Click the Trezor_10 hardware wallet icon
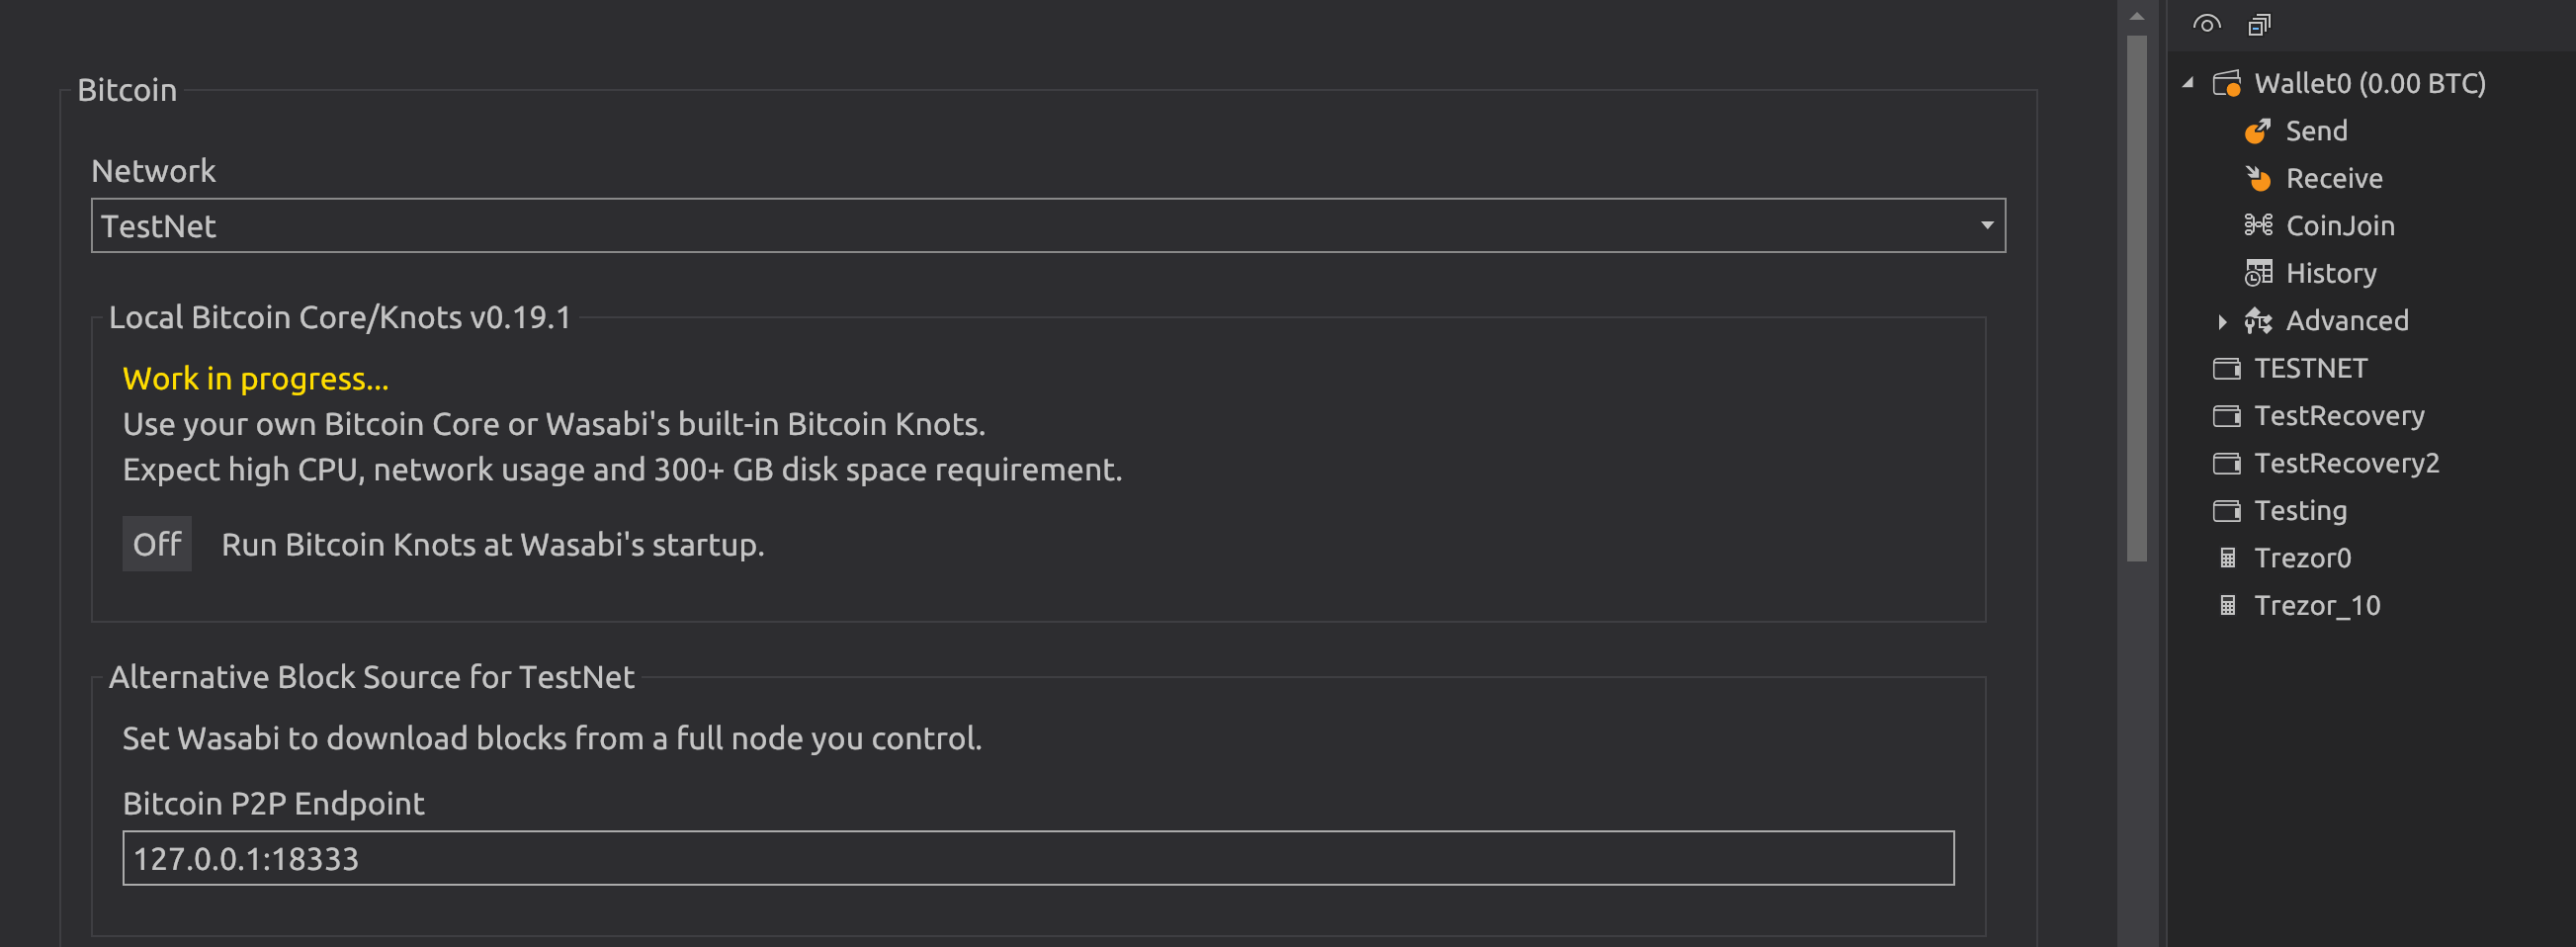The image size is (2576, 947). pyautogui.click(x=2227, y=606)
